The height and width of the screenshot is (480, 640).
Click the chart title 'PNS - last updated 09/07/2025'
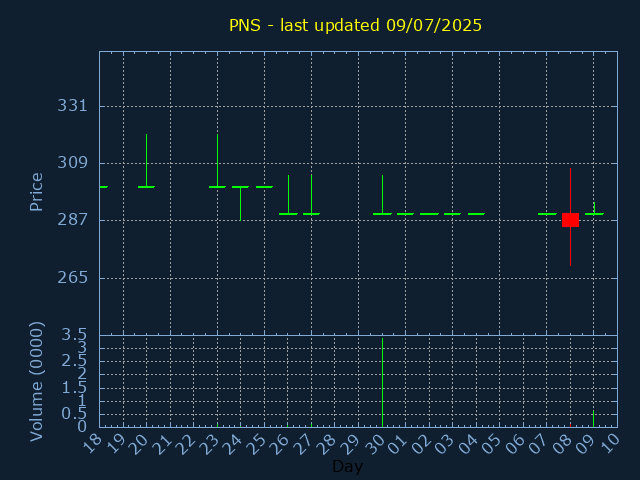coord(355,25)
